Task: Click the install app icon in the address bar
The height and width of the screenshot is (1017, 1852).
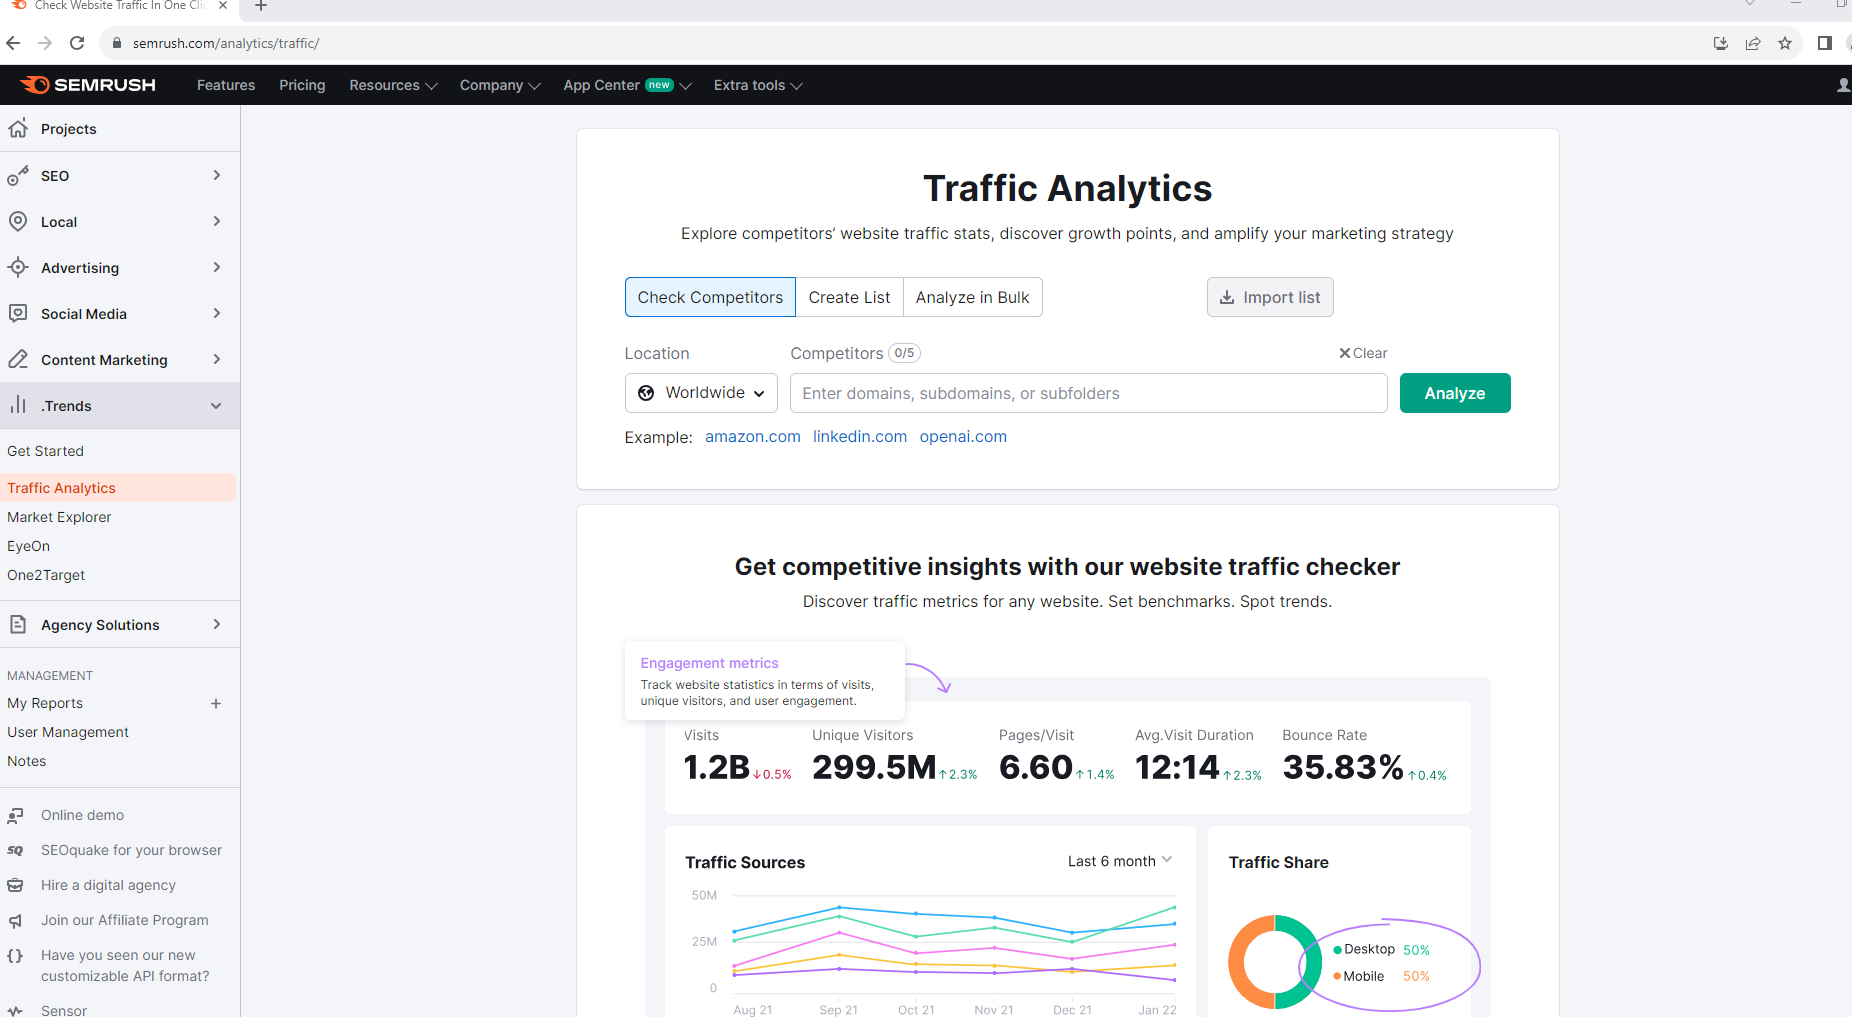Action: pyautogui.click(x=1721, y=43)
